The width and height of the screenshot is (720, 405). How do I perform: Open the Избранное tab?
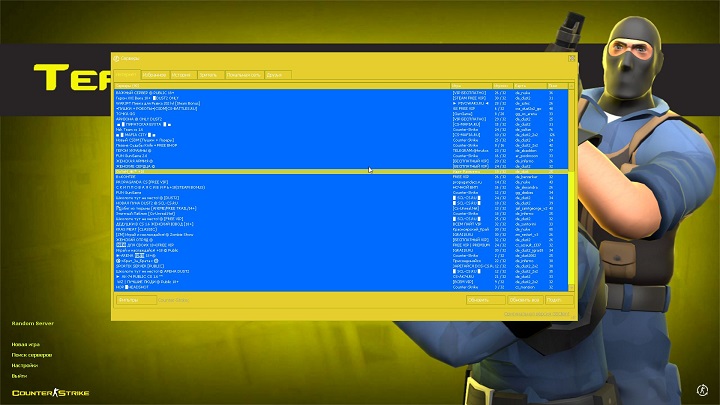point(154,75)
